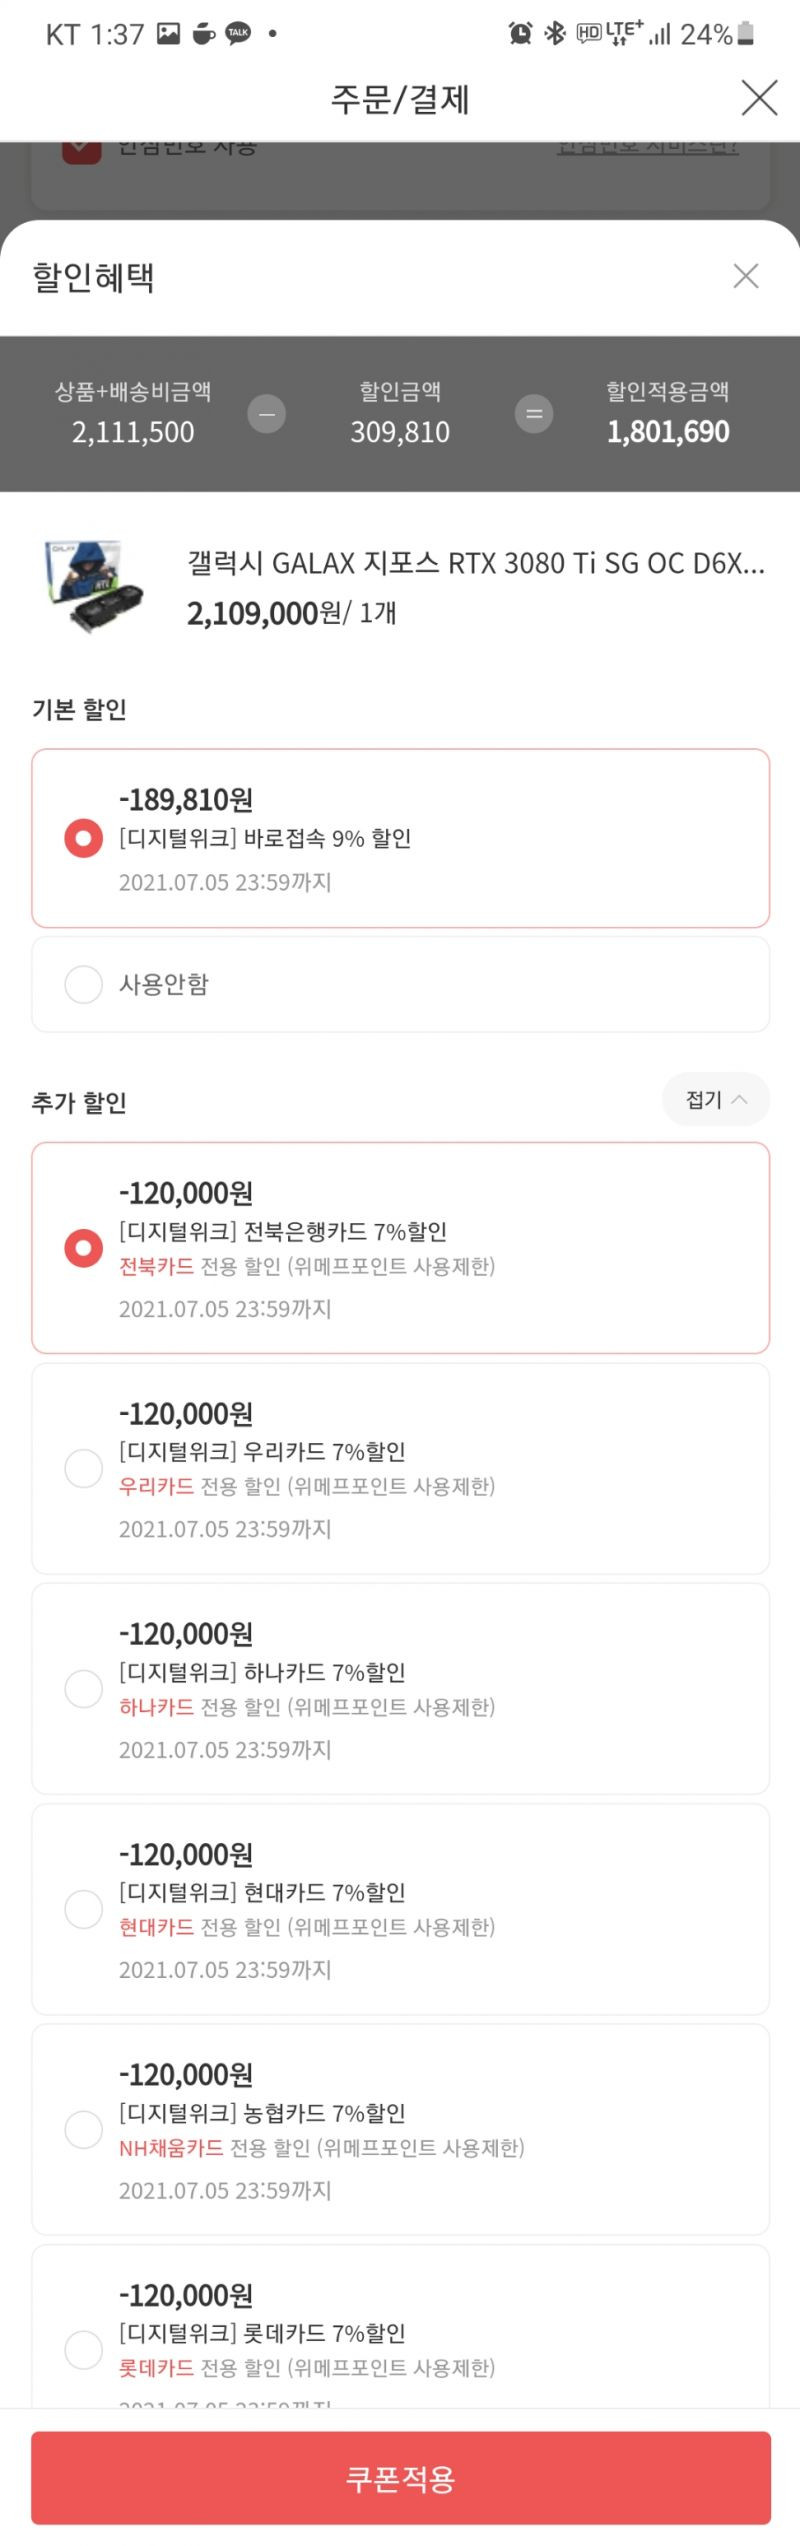800x2546 pixels.
Task: Tap the Bluetooth status icon
Action: pos(555,34)
